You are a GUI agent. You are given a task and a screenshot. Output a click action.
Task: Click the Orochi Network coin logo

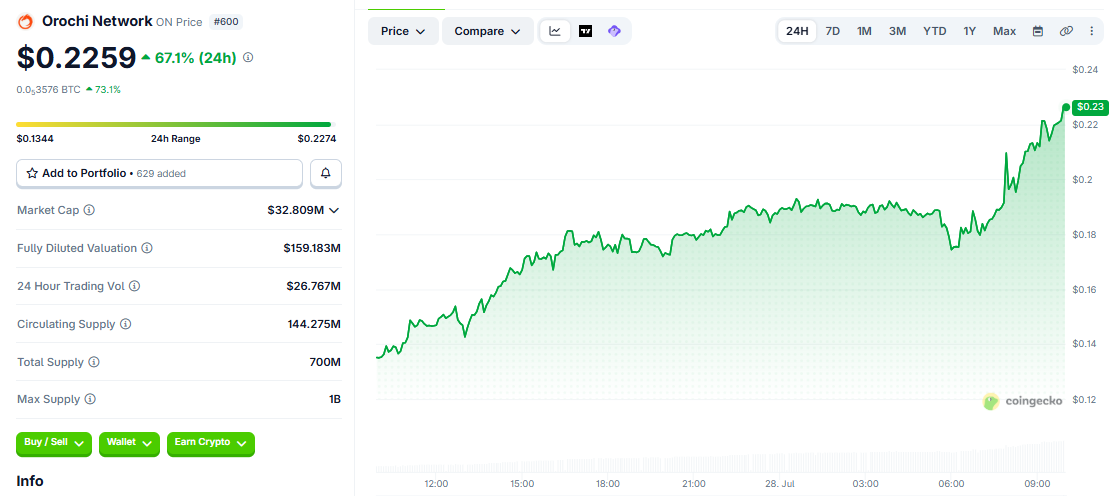(x=26, y=21)
